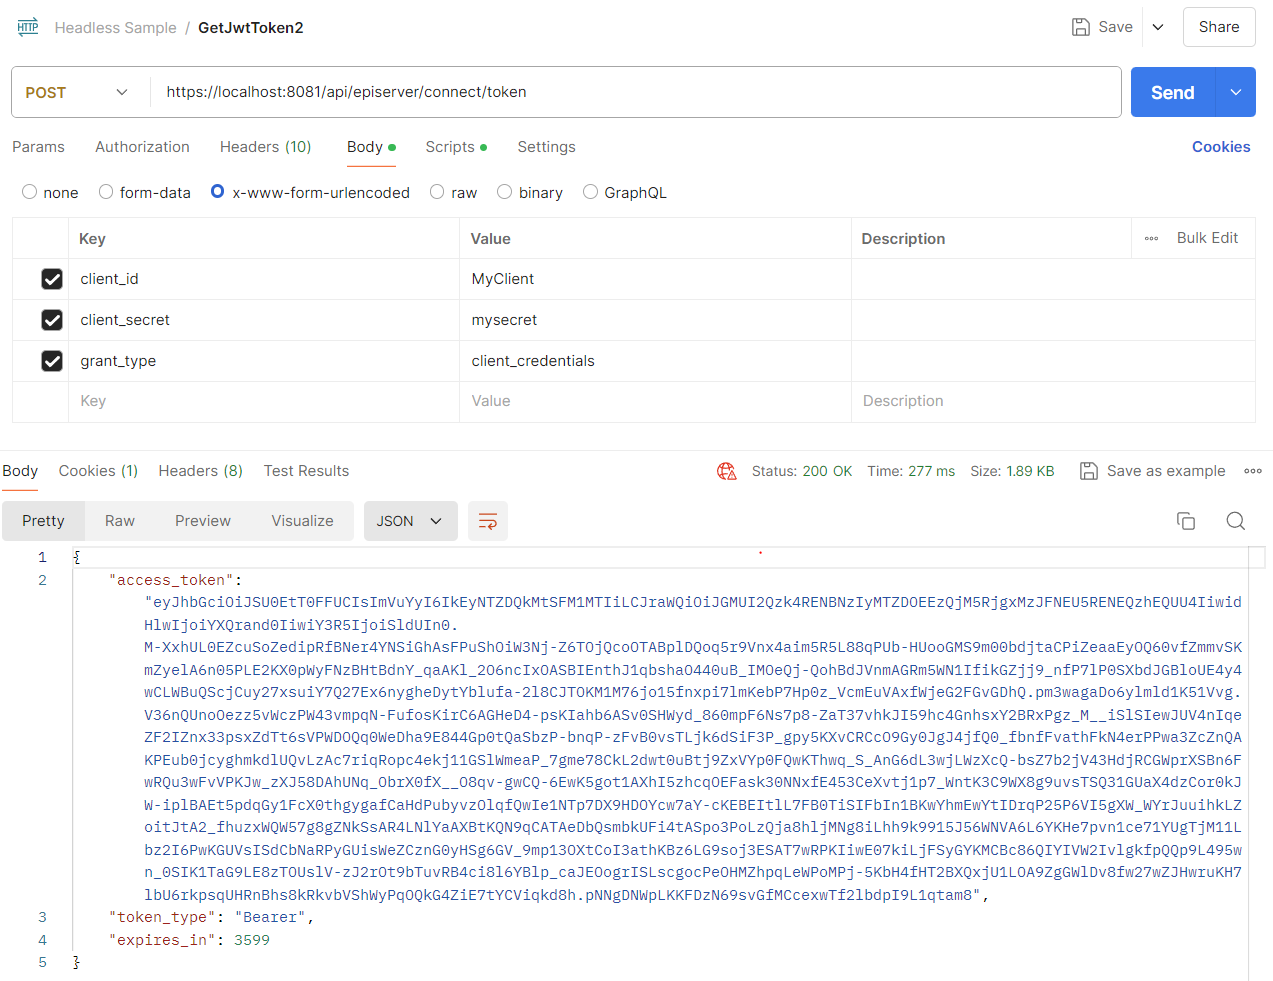Open the response Test Results tab
This screenshot has width=1273, height=981.
306,471
